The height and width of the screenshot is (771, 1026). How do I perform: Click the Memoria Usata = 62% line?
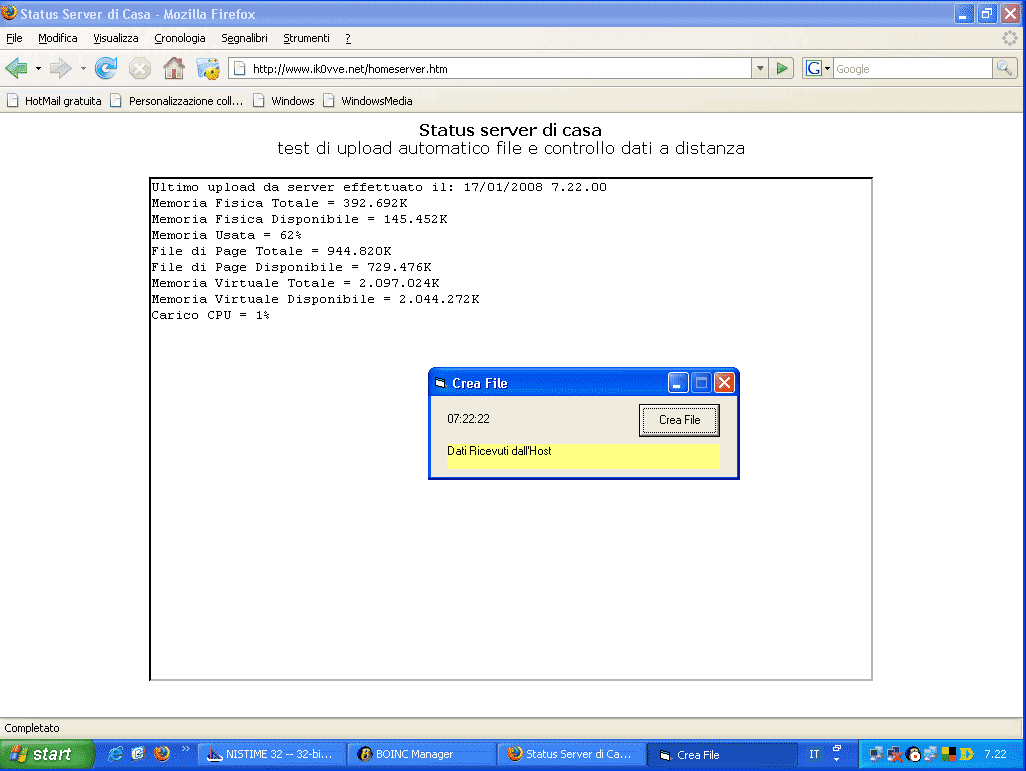click(x=226, y=236)
